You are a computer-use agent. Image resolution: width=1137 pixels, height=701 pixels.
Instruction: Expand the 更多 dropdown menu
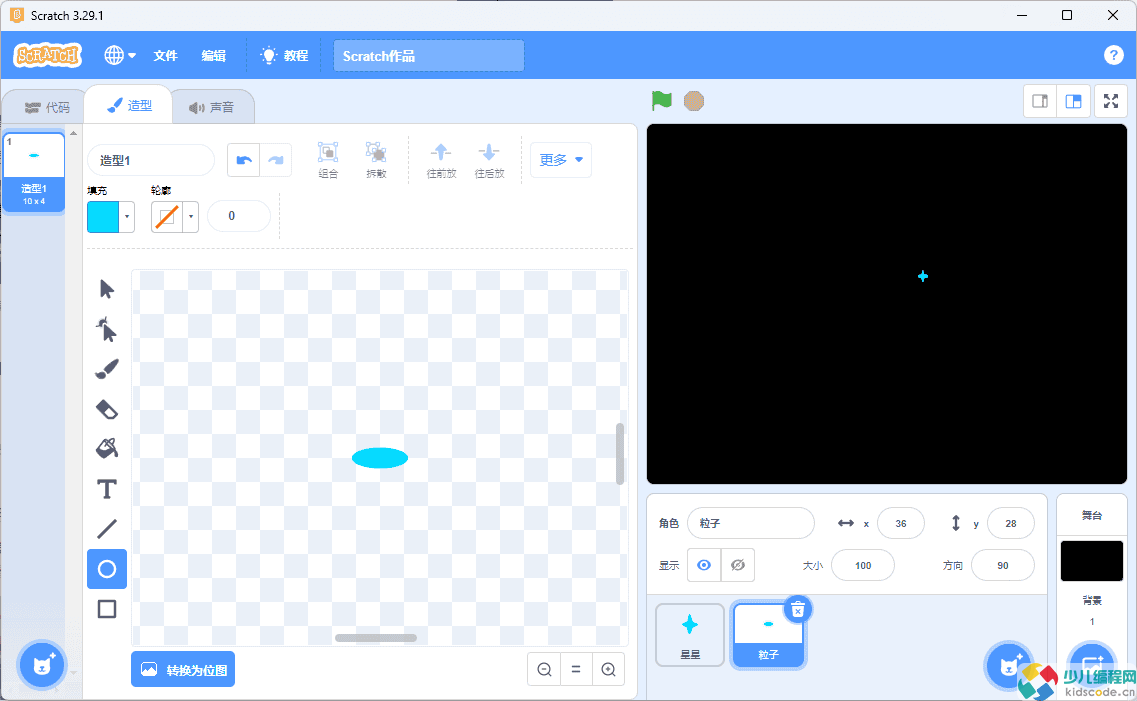pos(560,160)
